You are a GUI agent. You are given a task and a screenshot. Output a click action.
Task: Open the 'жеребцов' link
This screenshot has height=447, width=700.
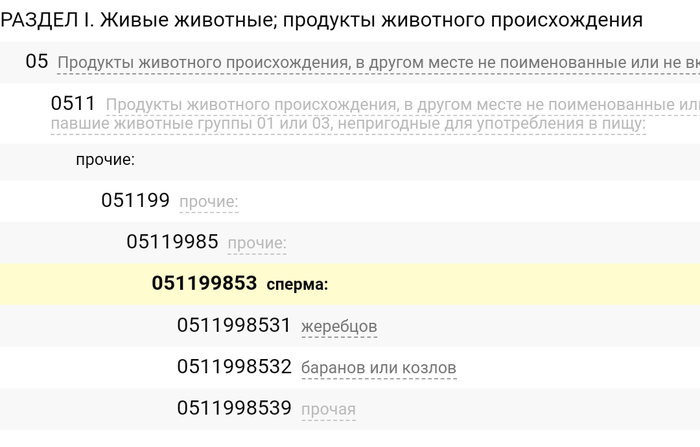[x=339, y=327]
